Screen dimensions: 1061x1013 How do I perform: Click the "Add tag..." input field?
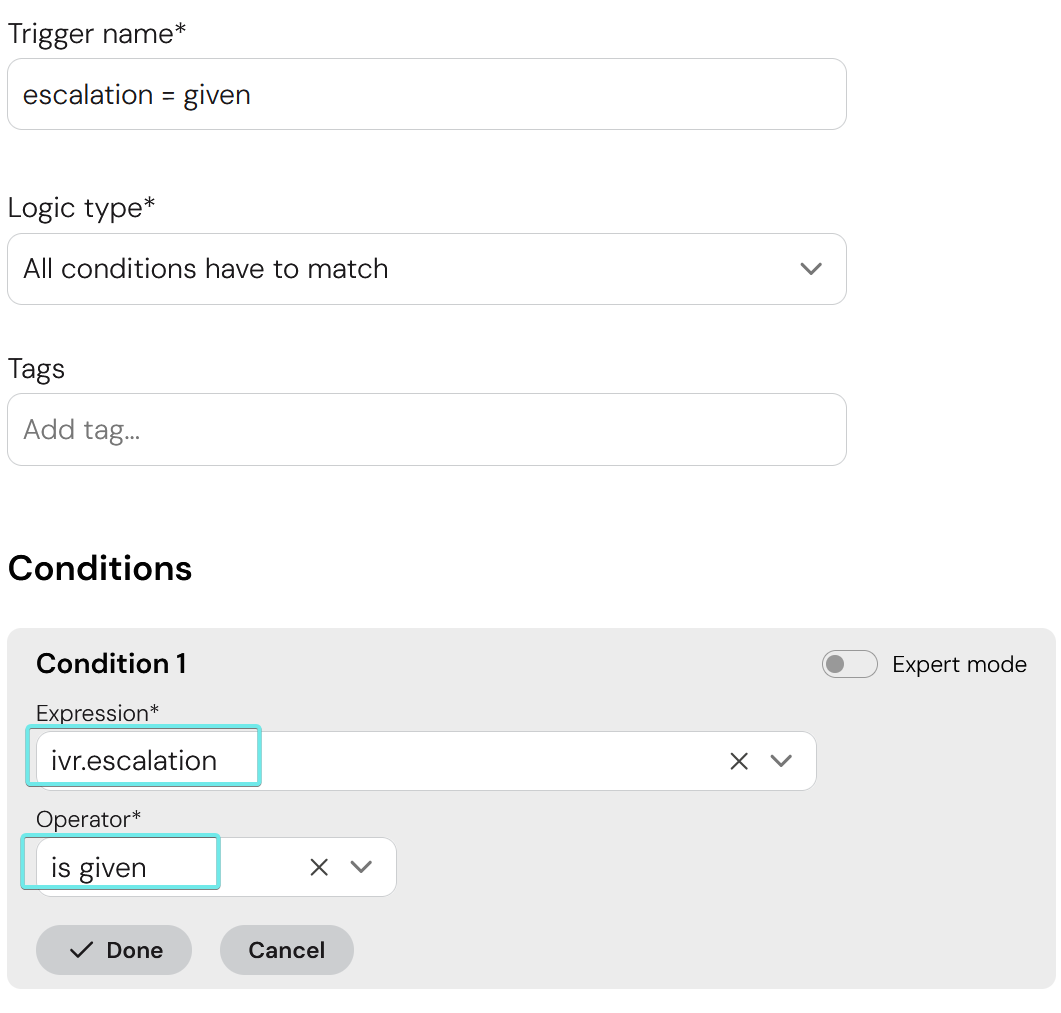tap(426, 430)
